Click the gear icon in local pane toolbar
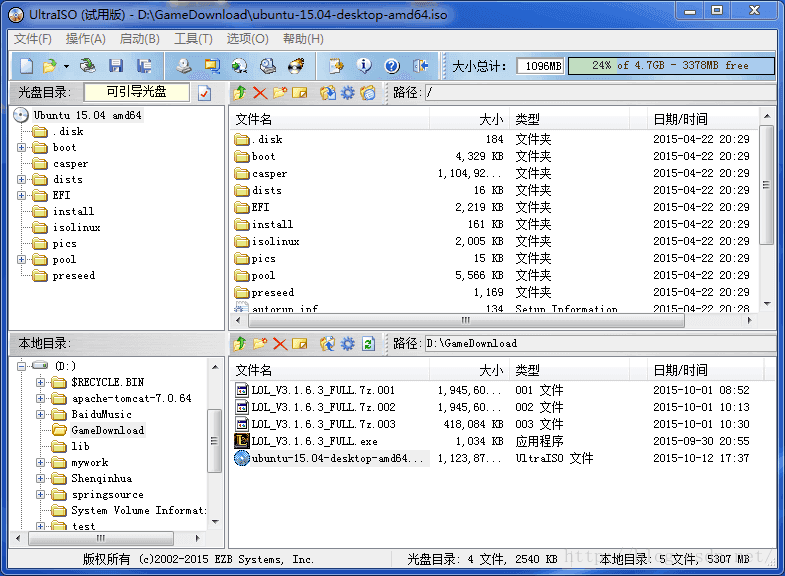 click(x=347, y=344)
